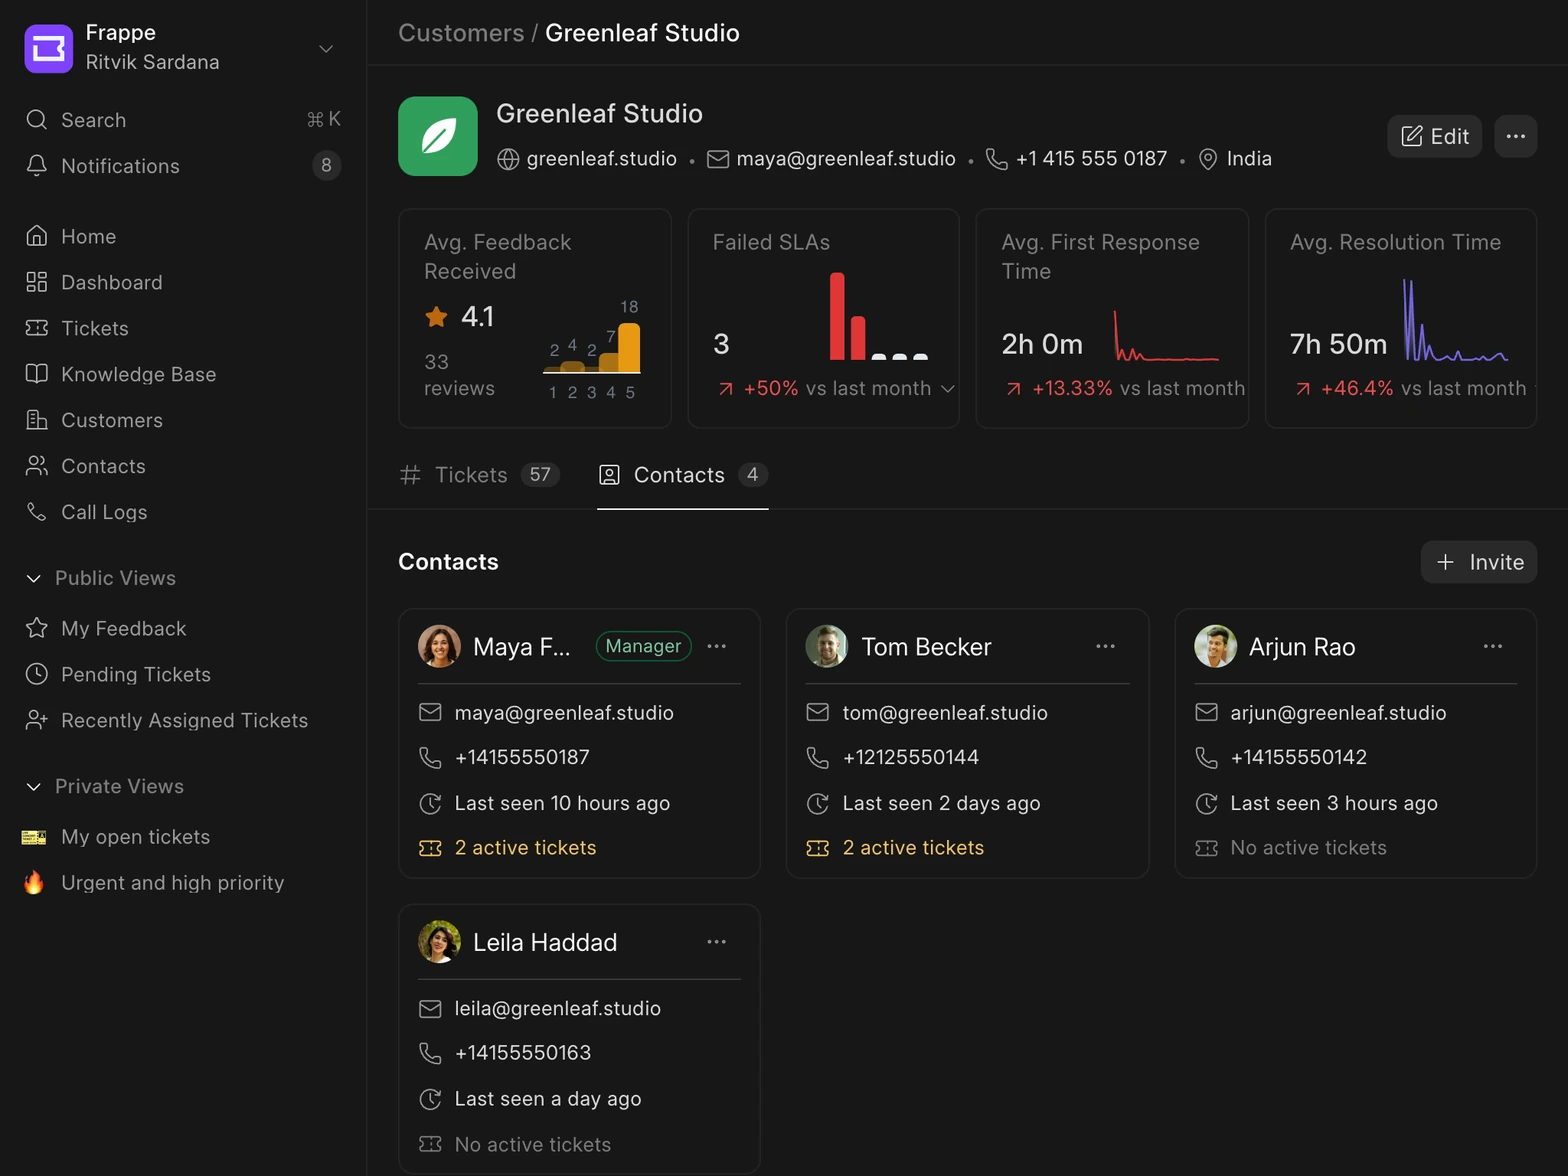
Task: Click the more options button beside Edit
Action: coord(1515,136)
